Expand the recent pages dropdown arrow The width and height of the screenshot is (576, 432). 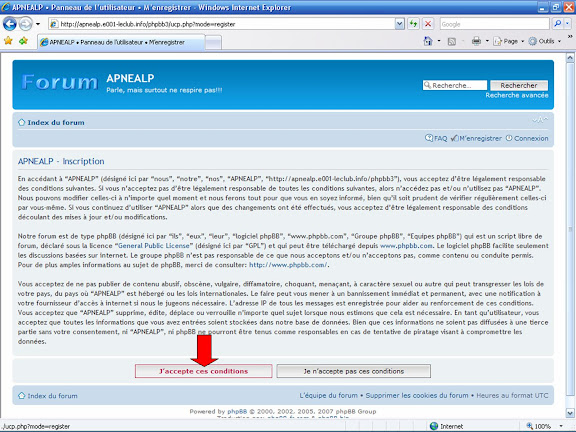coord(38,24)
